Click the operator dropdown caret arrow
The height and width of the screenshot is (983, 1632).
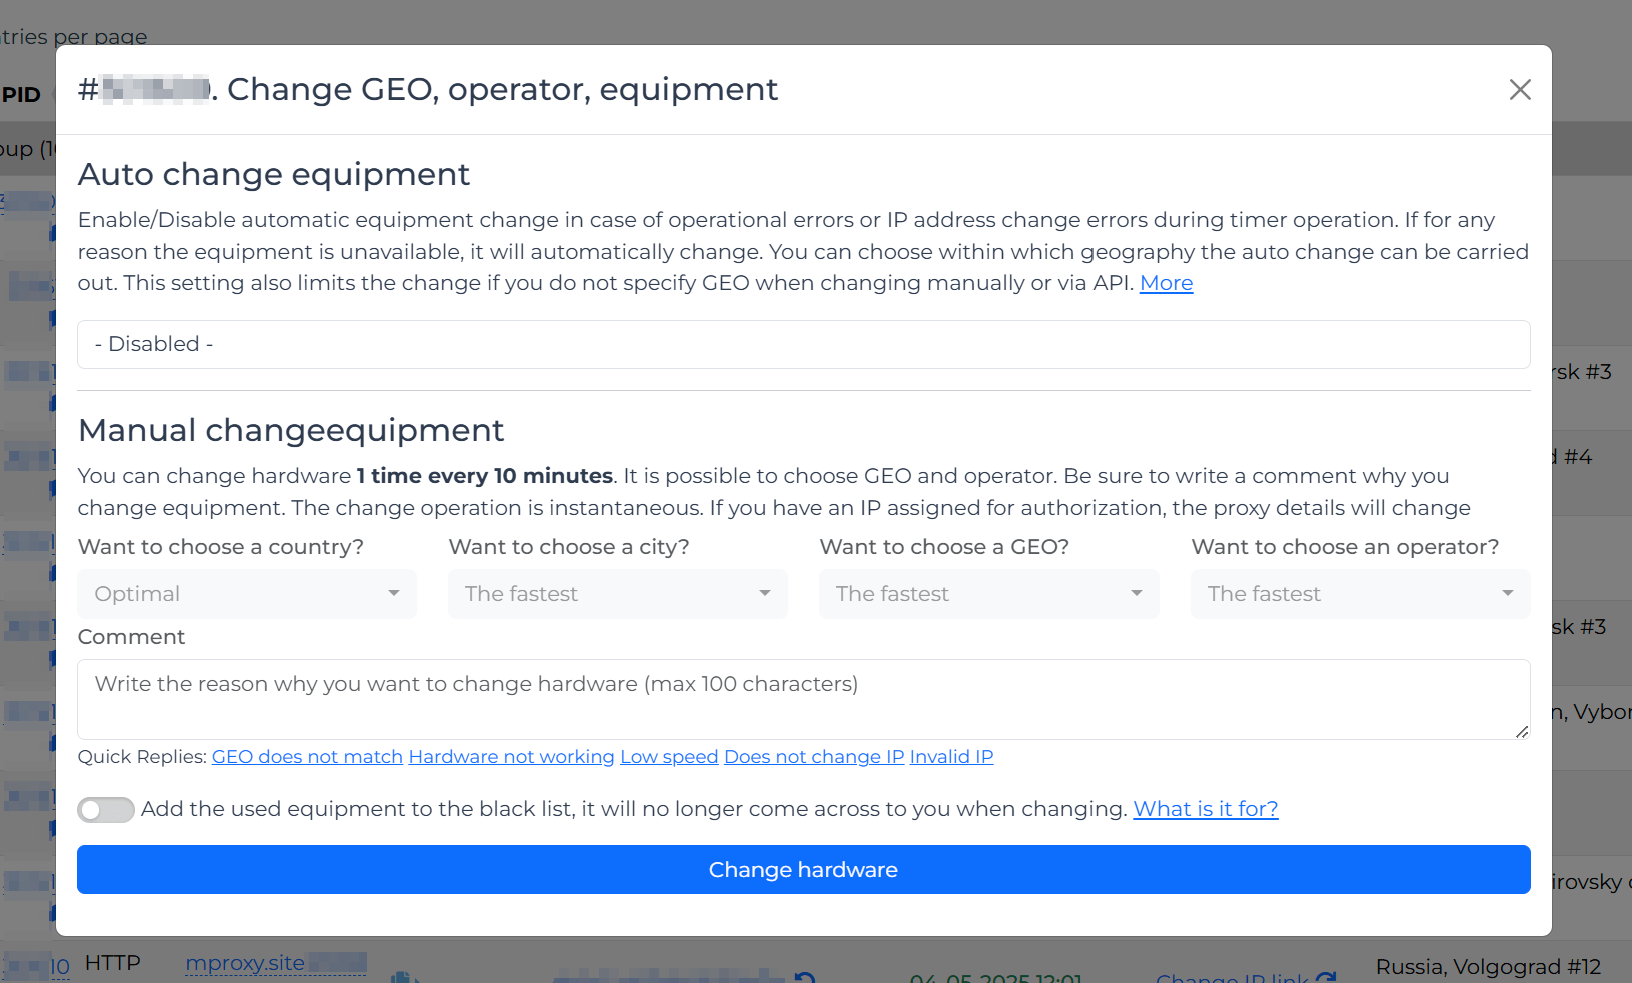click(1507, 594)
